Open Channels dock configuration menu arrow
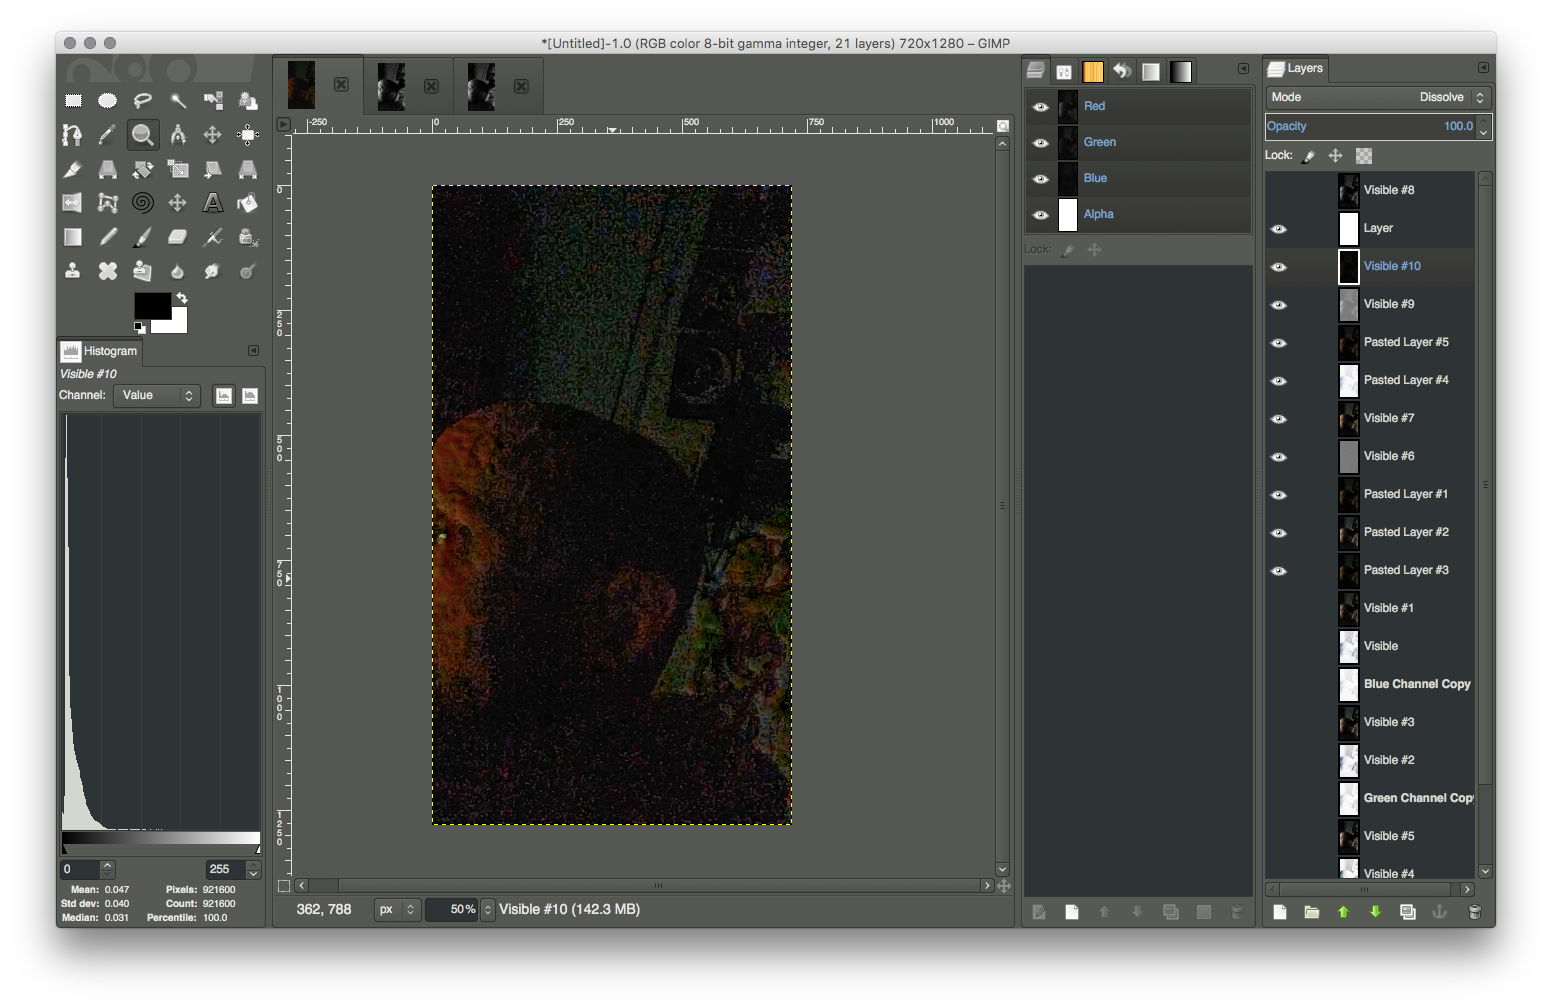The width and height of the screenshot is (1552, 1008). [1243, 68]
